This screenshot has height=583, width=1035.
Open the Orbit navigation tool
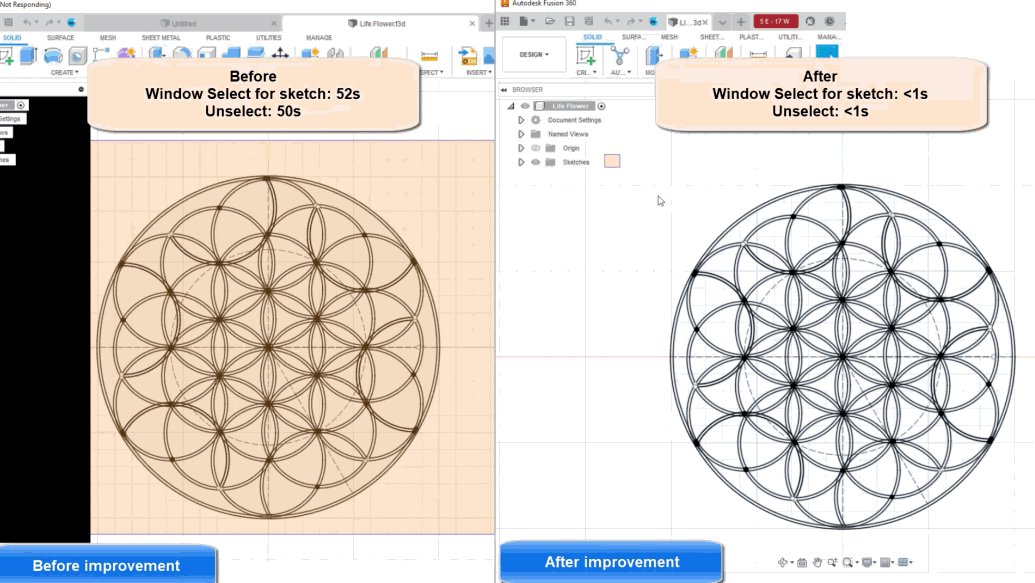pos(784,563)
